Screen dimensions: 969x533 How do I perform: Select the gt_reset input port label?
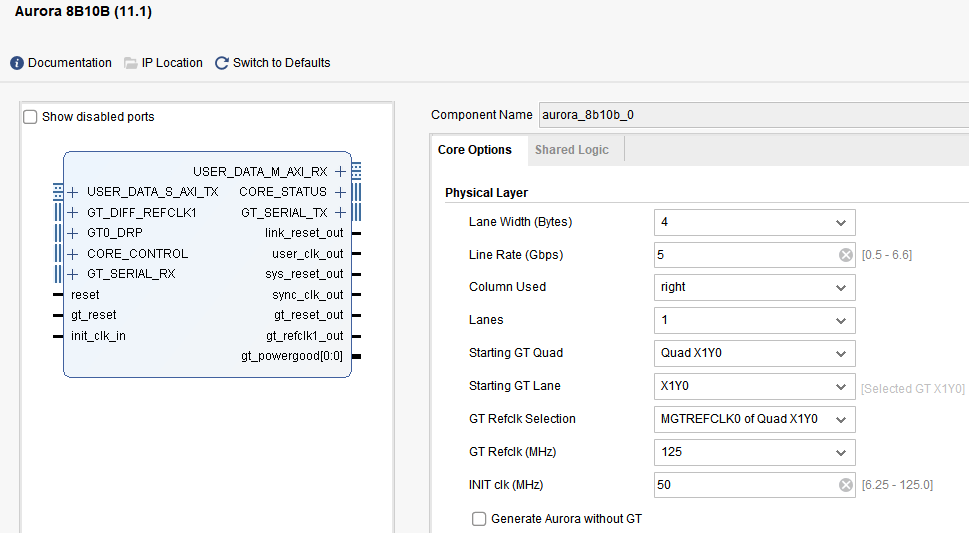pyautogui.click(x=93, y=315)
